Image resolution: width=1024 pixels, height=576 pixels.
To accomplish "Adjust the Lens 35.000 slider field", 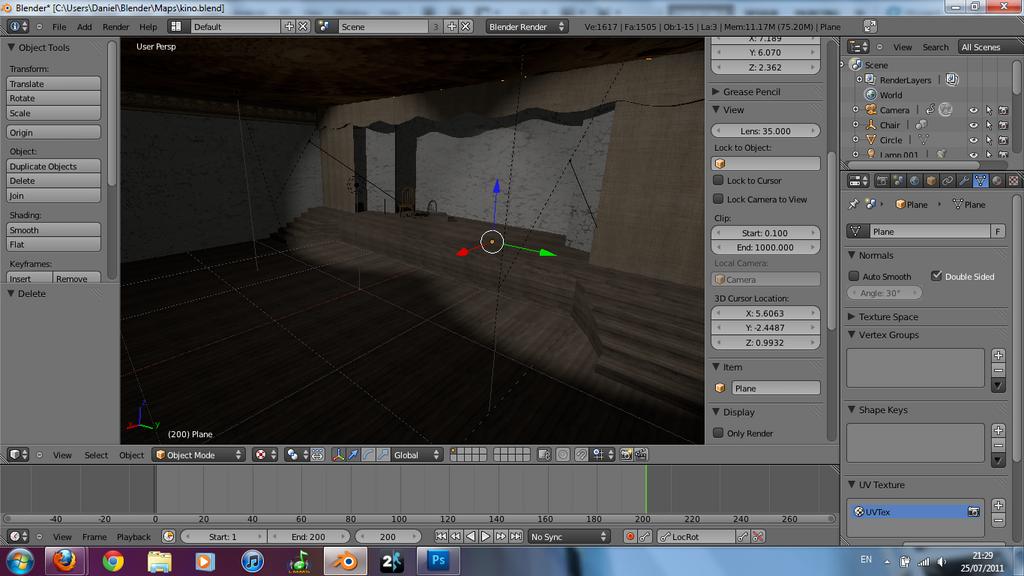I will click(x=765, y=131).
